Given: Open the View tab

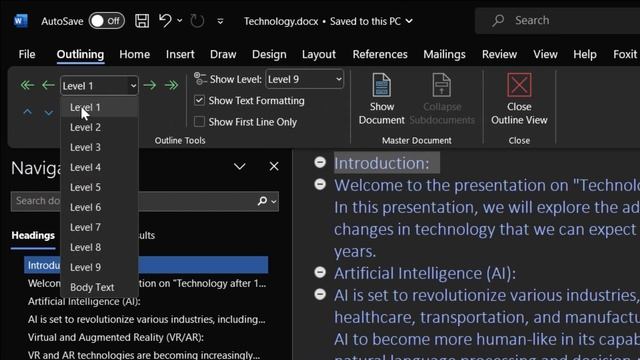Looking at the screenshot, I should coord(545,54).
